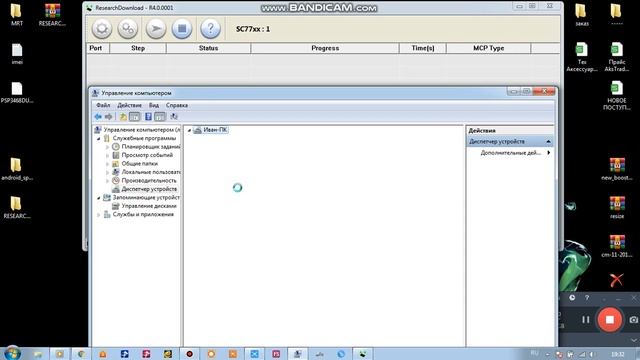Collapse Служебные программы tree node
The image size is (640, 360).
(99, 139)
